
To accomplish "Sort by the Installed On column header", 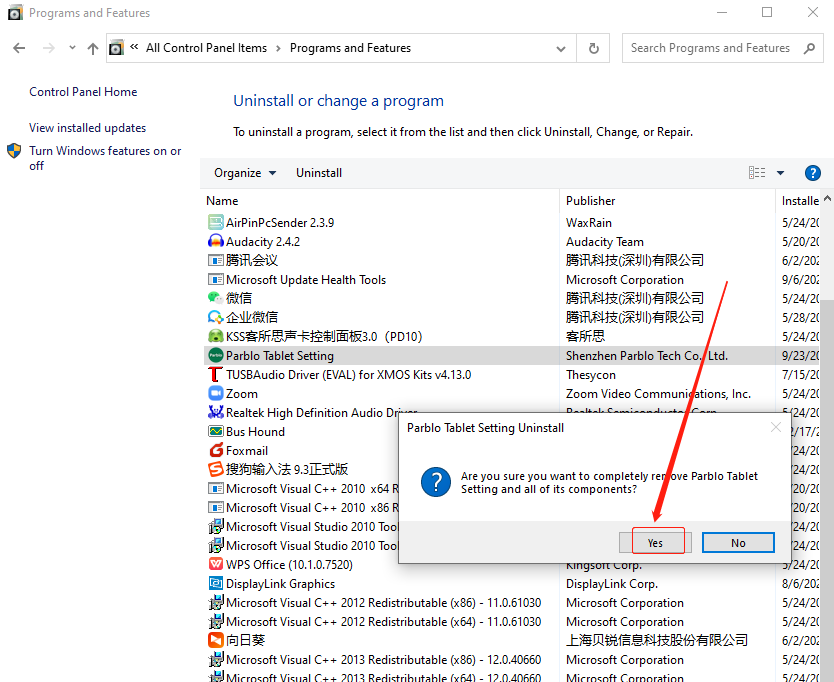I will pyautogui.click(x=799, y=201).
